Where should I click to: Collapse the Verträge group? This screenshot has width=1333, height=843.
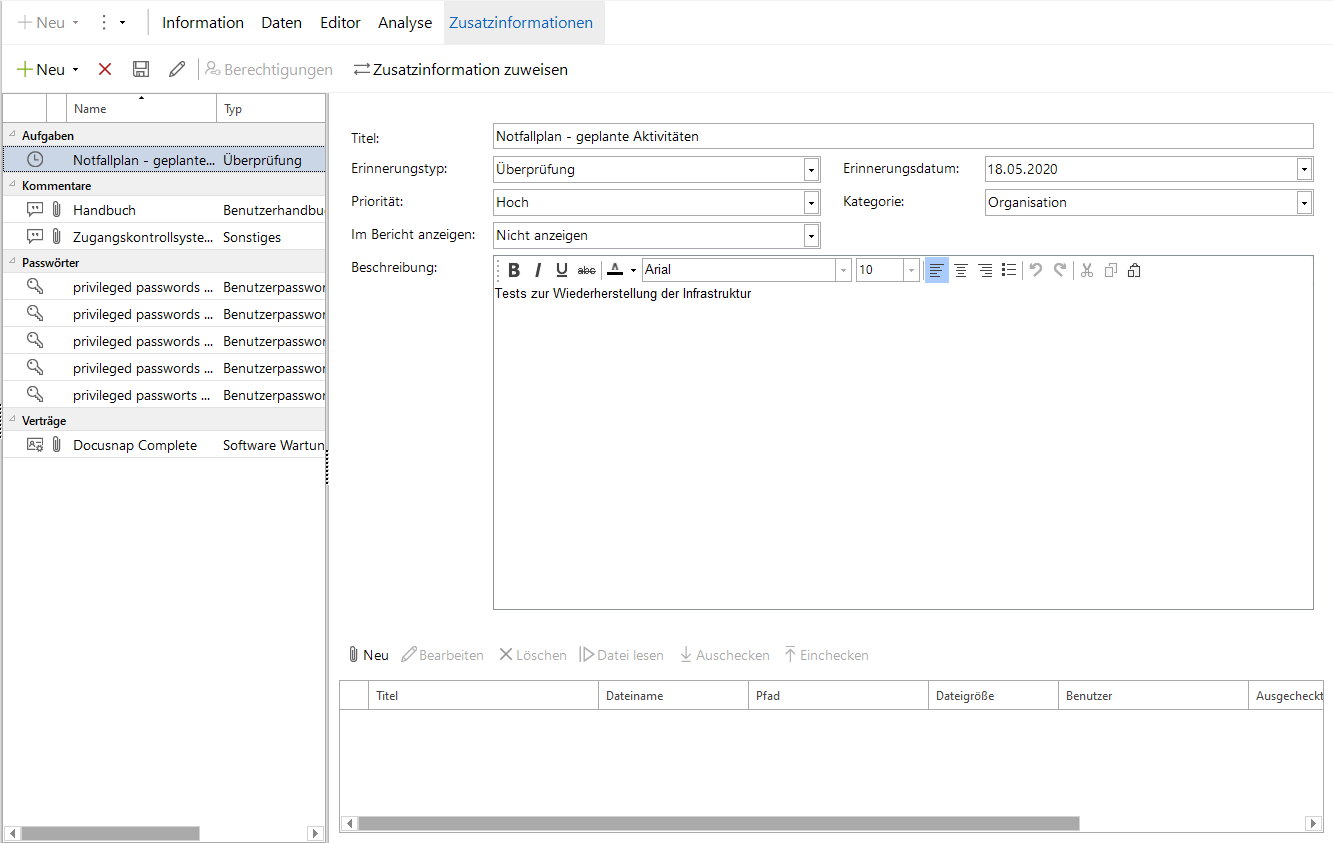click(x=12, y=420)
